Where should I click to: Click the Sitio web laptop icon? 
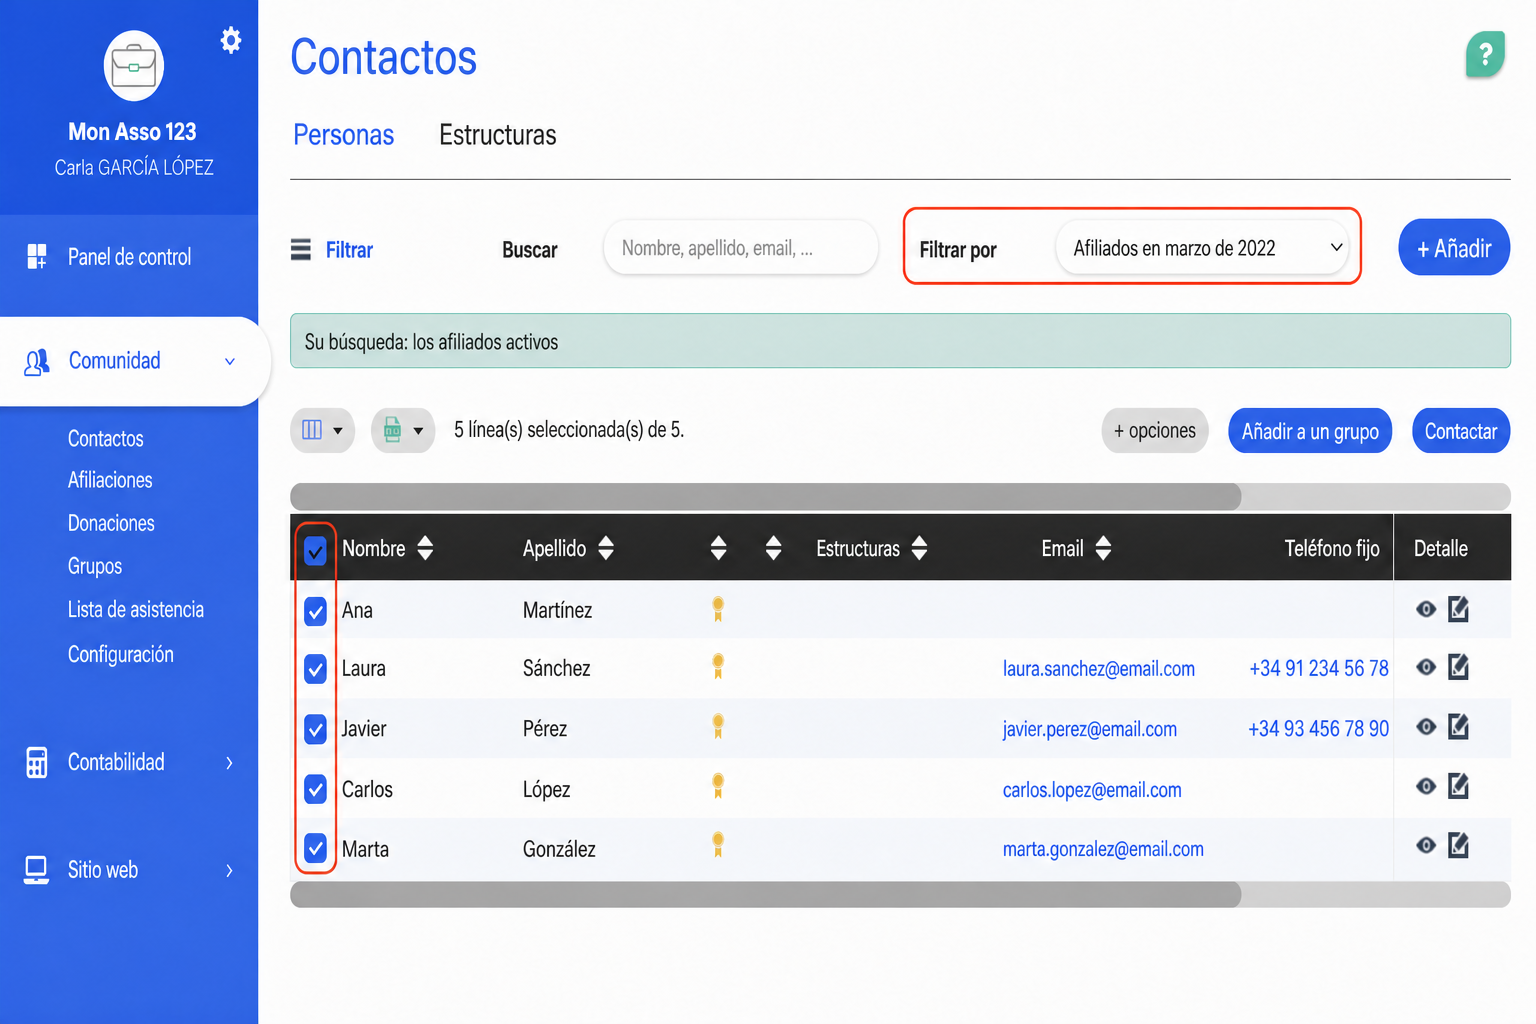37,870
